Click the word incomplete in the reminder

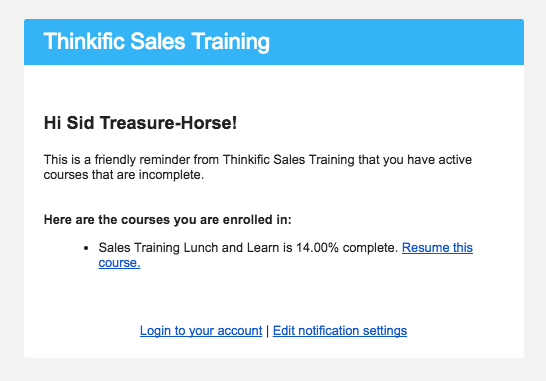171,174
